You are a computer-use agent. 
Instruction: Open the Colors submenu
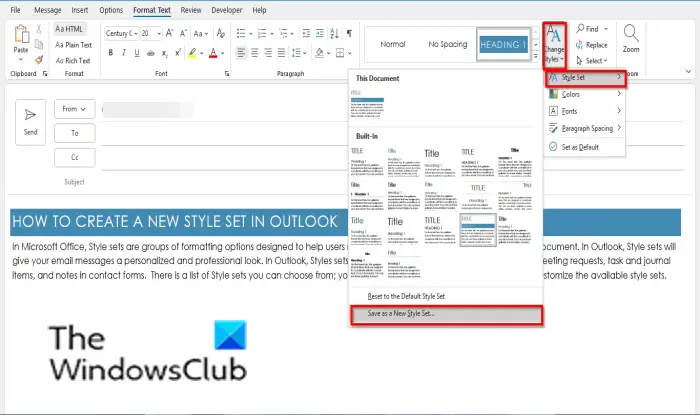click(585, 94)
